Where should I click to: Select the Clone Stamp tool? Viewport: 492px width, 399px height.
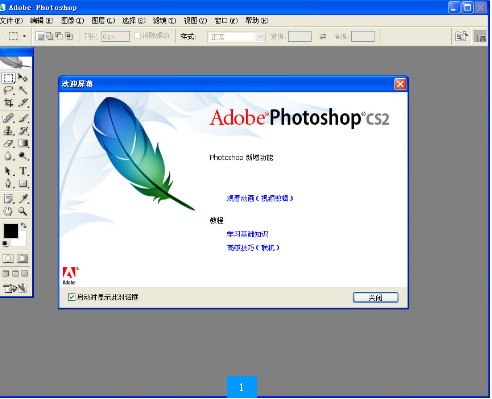[x=8, y=131]
